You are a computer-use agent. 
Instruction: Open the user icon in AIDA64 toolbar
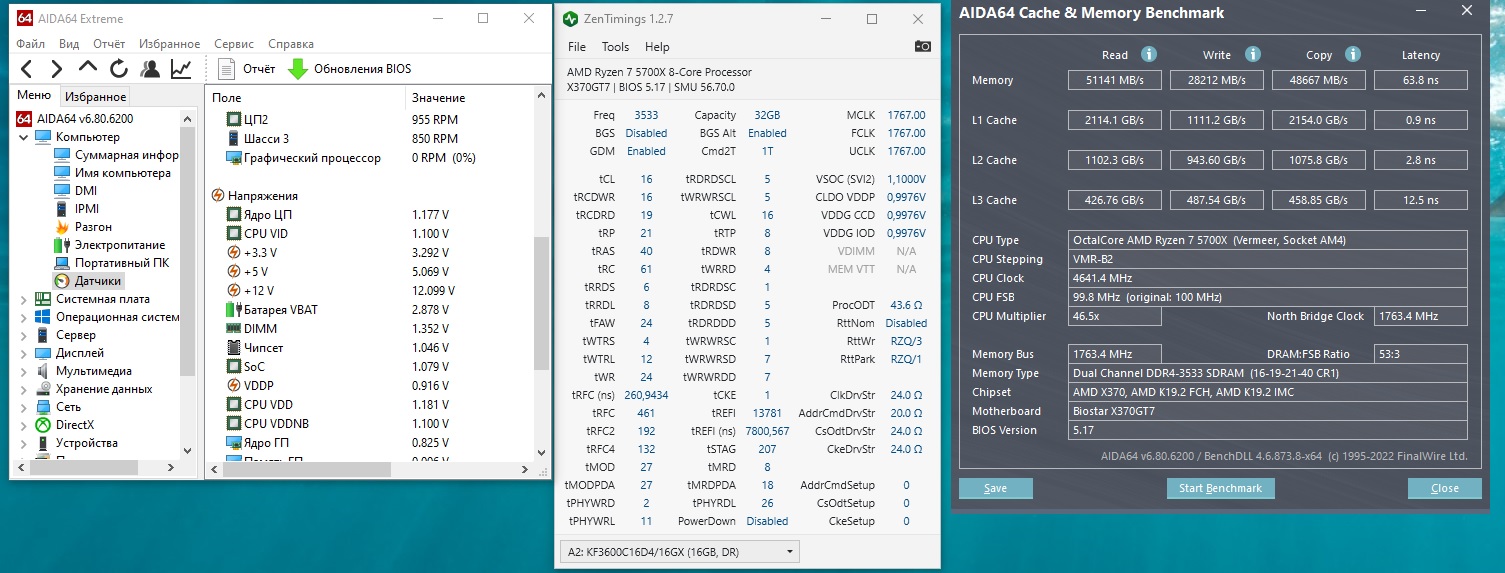150,69
